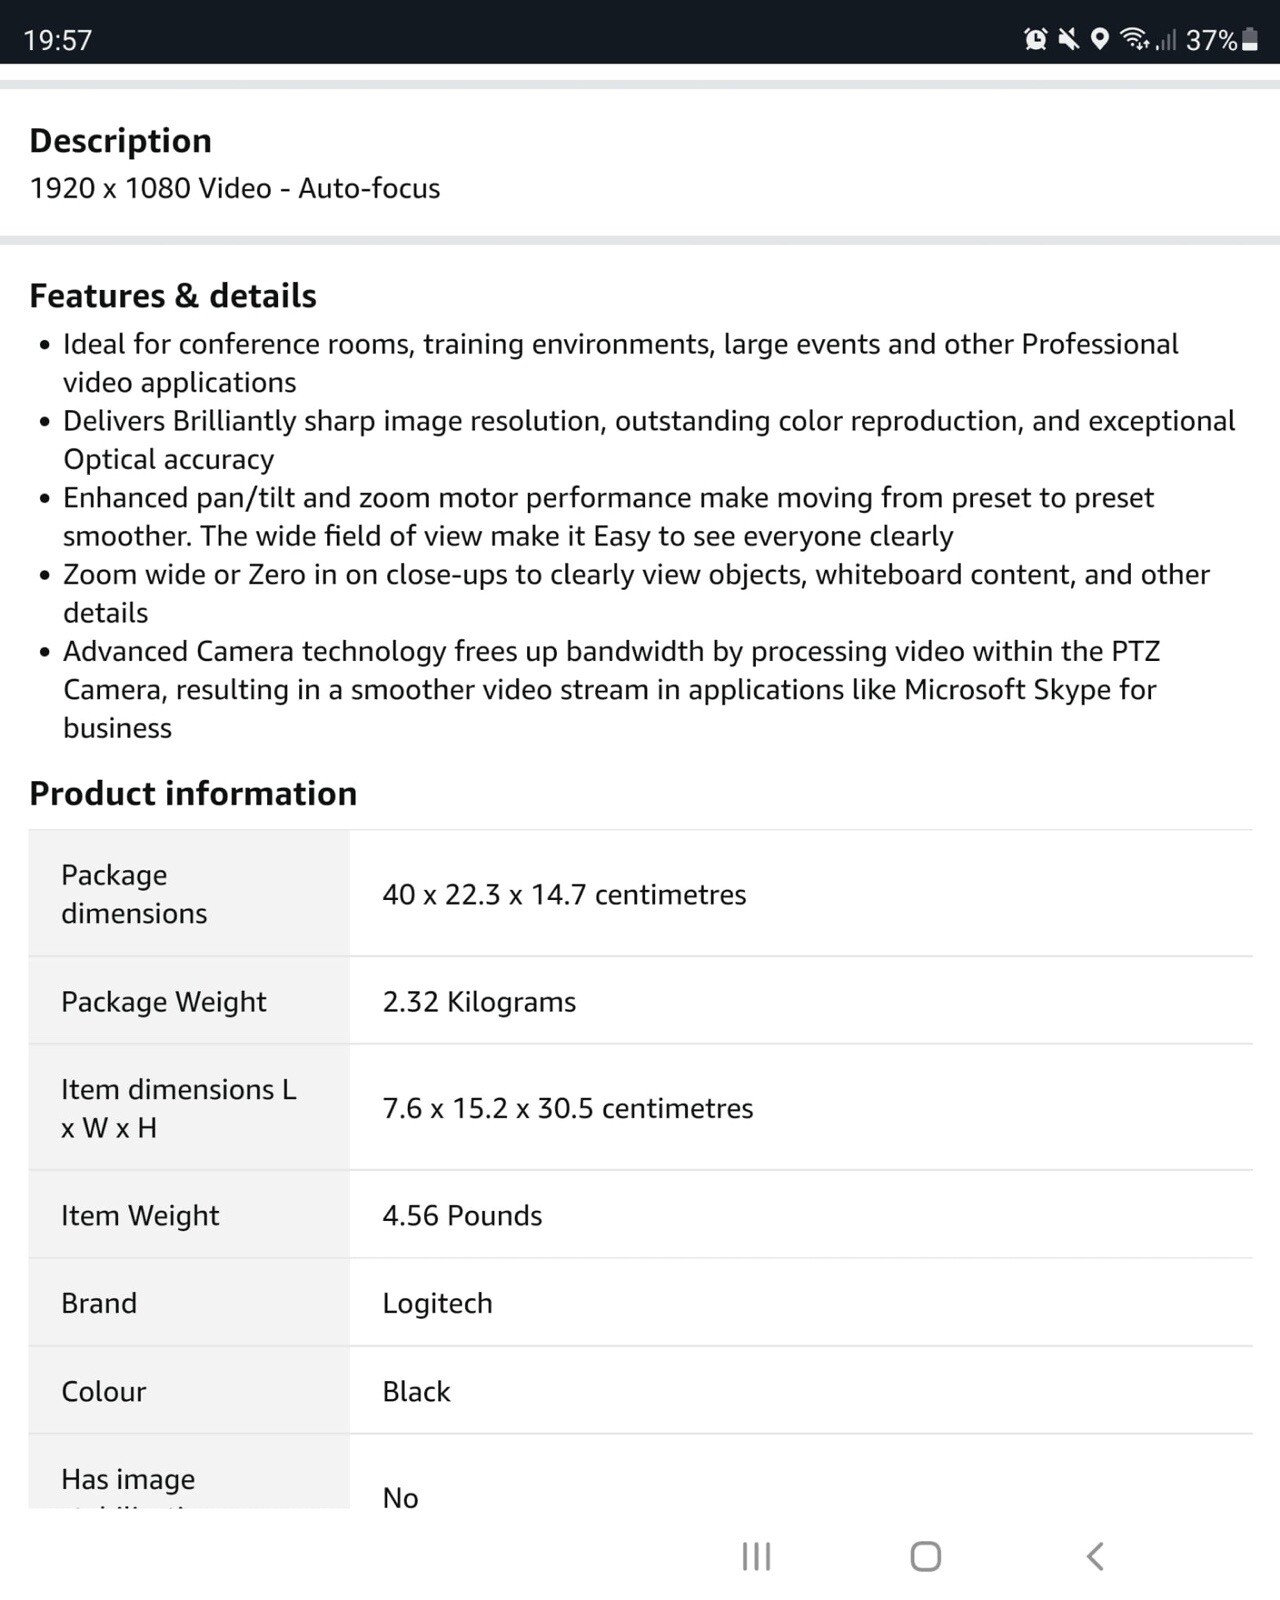
Task: Tap the PTZ Camera bandwidth bullet point
Action: 611,689
